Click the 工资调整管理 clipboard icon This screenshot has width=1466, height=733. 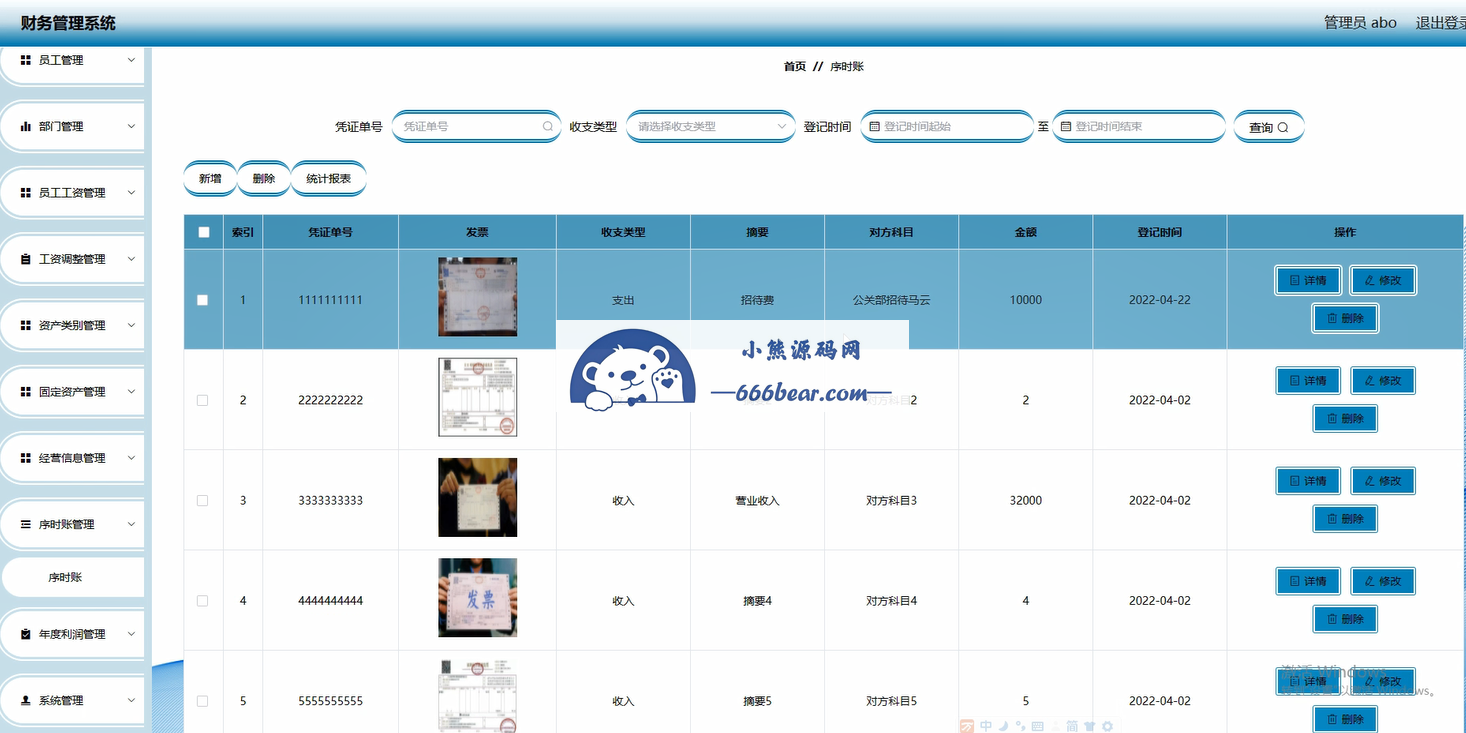click(26, 259)
